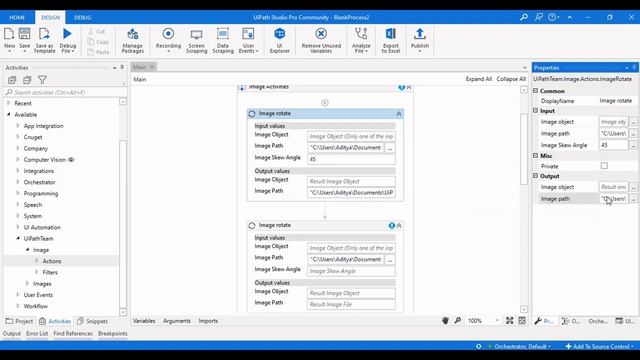
Task: Open help icon in title bar
Action: tap(553, 17)
